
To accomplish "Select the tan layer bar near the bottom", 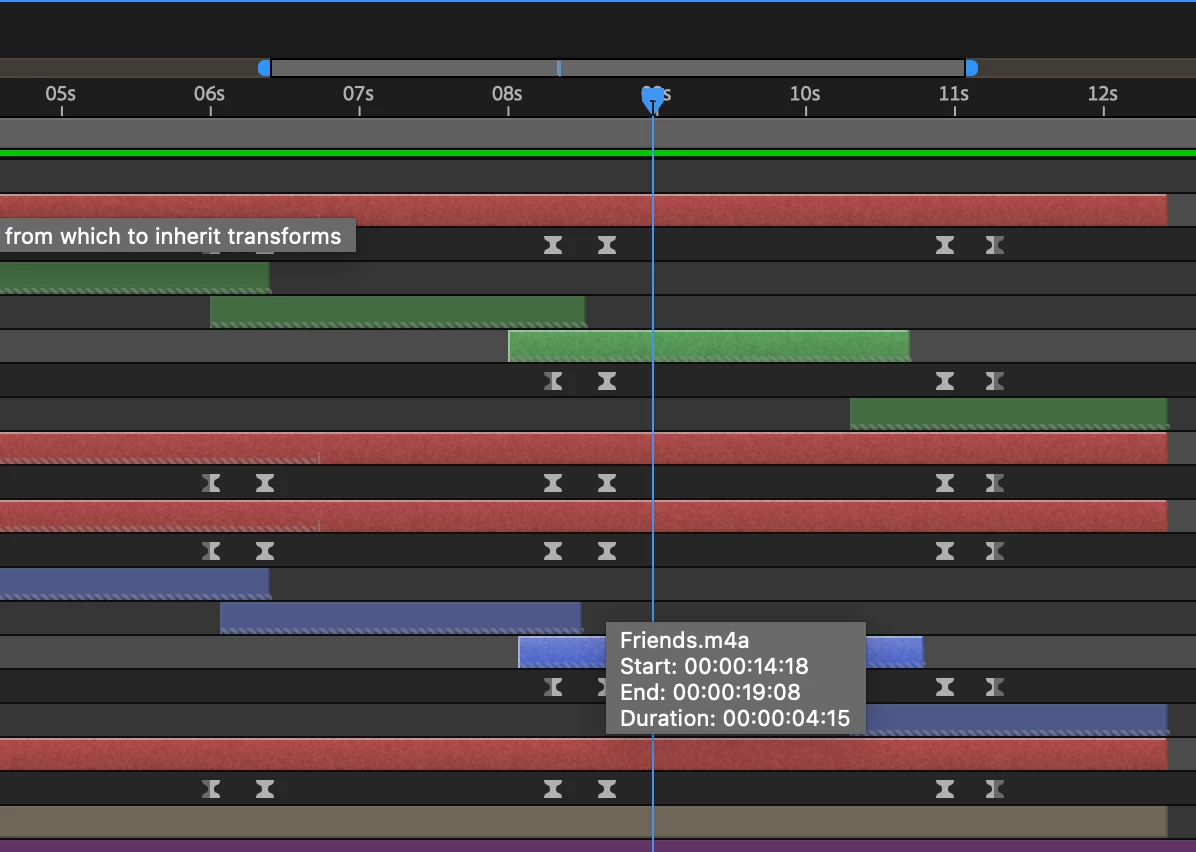I will (584, 821).
